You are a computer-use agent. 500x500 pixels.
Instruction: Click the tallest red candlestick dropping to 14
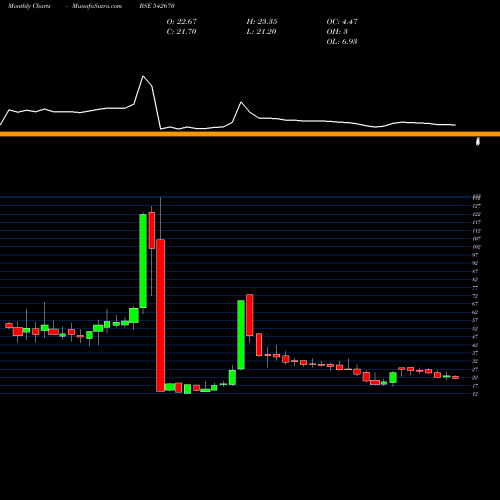[161, 315]
